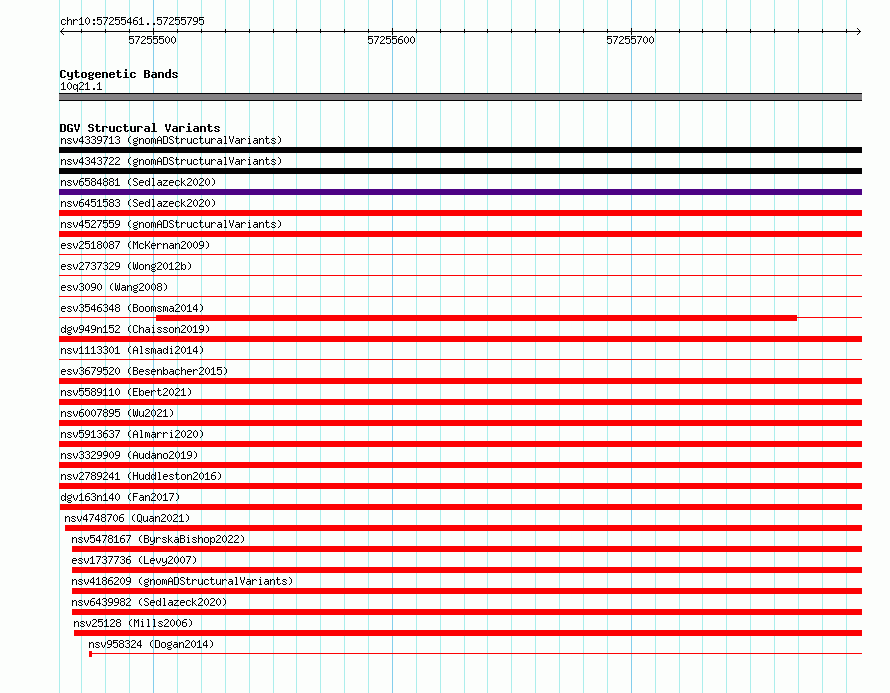Image resolution: width=890 pixels, height=693 pixels.
Task: Select the red bar under nsv25128 Mills2006
Action: pyautogui.click(x=468, y=633)
